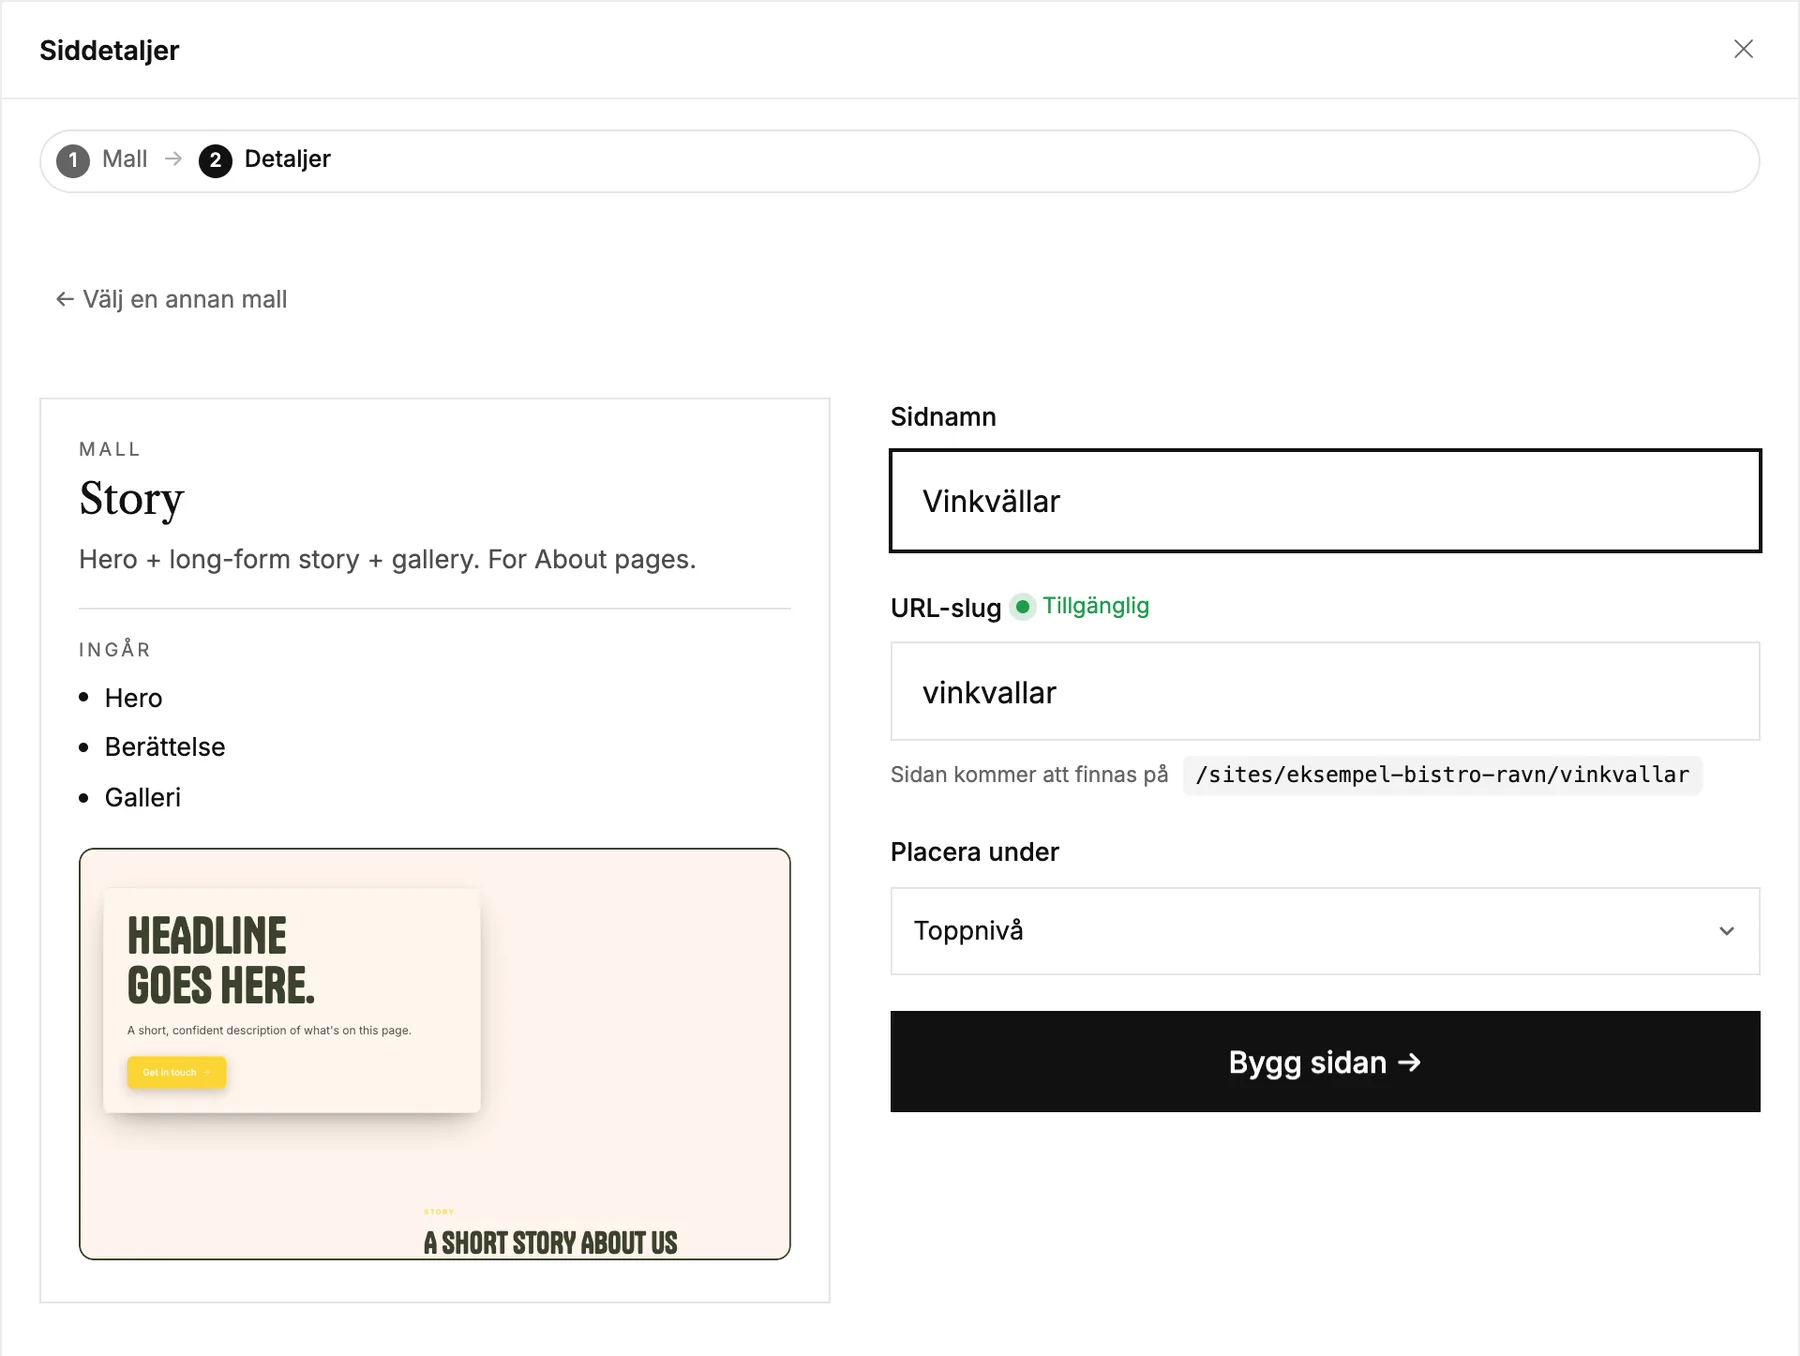
Task: Click the site path /sites/eksempel-bistro-ravn/vinkvallar
Action: pos(1442,775)
